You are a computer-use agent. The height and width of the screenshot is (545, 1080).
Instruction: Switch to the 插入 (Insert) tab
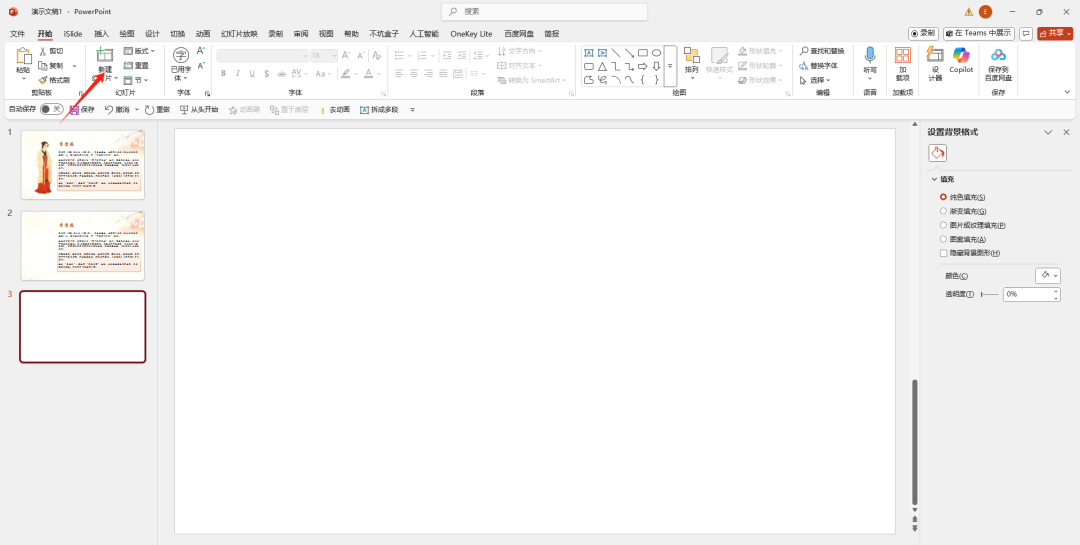[x=101, y=33]
